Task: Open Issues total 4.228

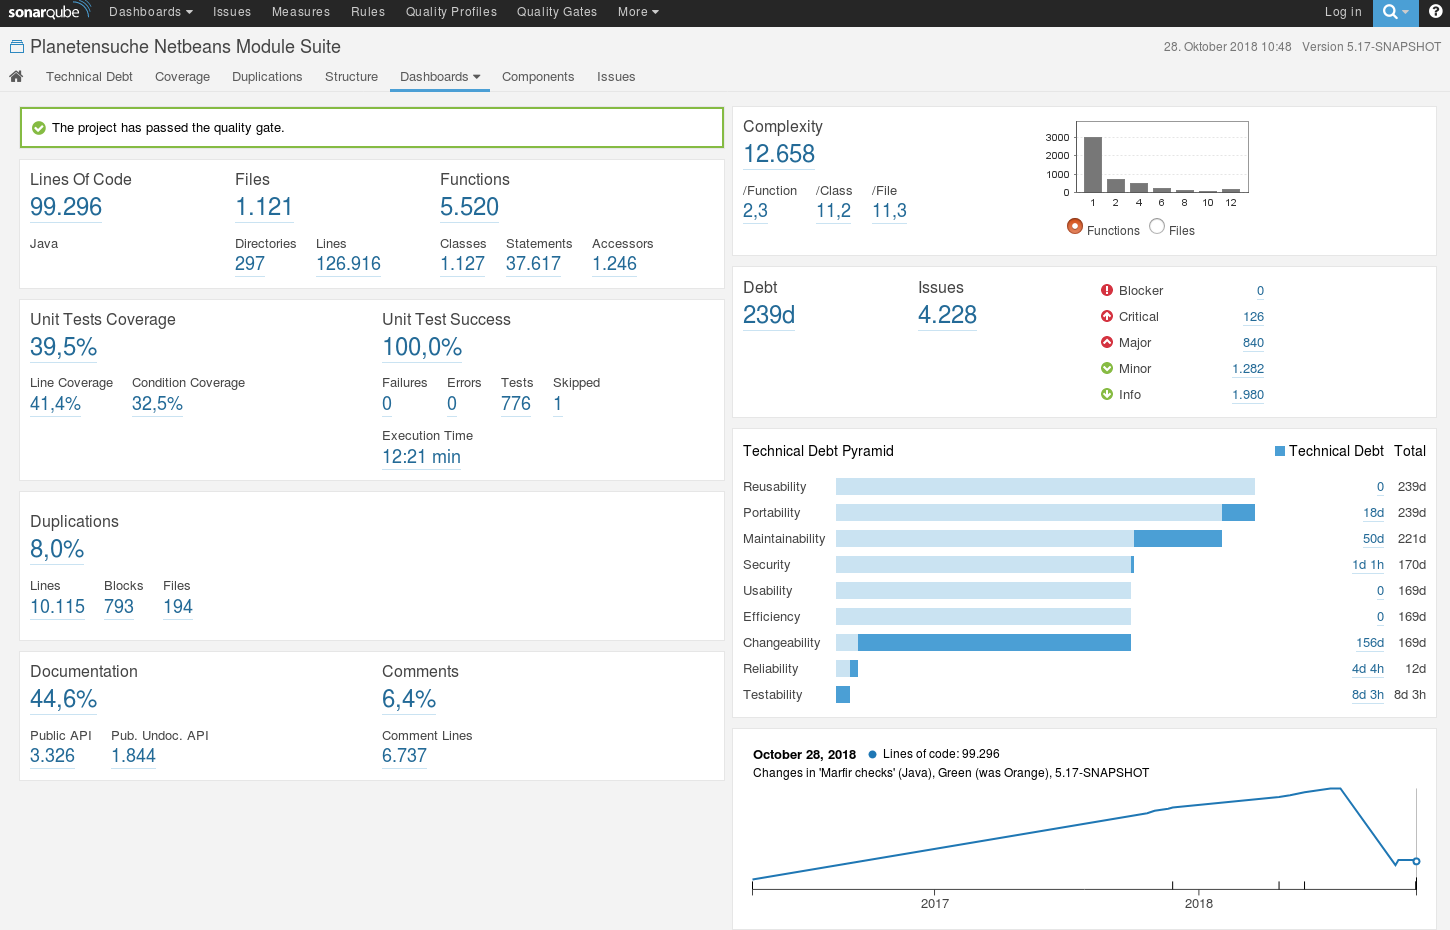Action: click(947, 315)
